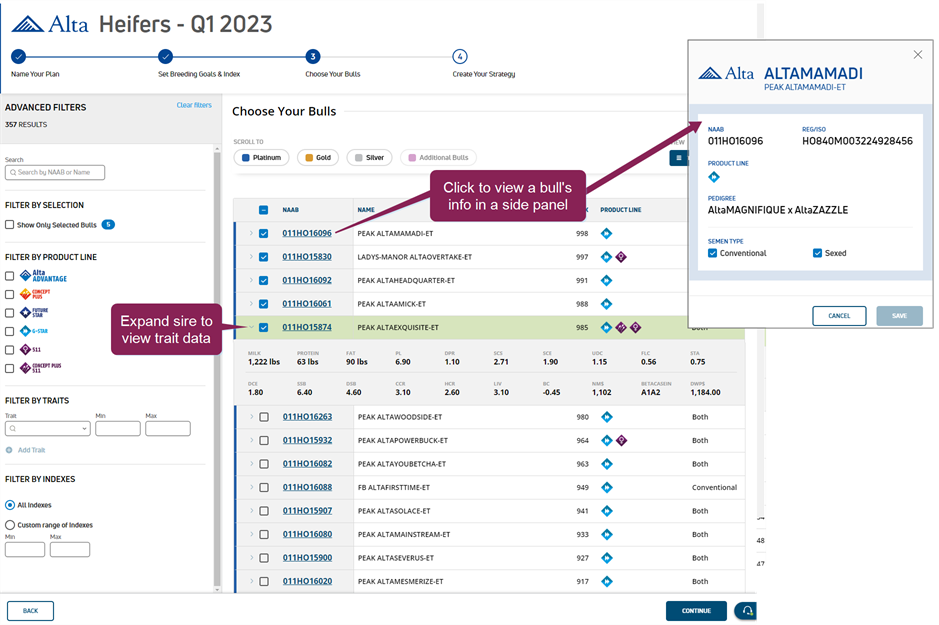Viewport: 939px width, 625px height.
Task: Select Custom range of Indexes radio button
Action: click(10, 525)
